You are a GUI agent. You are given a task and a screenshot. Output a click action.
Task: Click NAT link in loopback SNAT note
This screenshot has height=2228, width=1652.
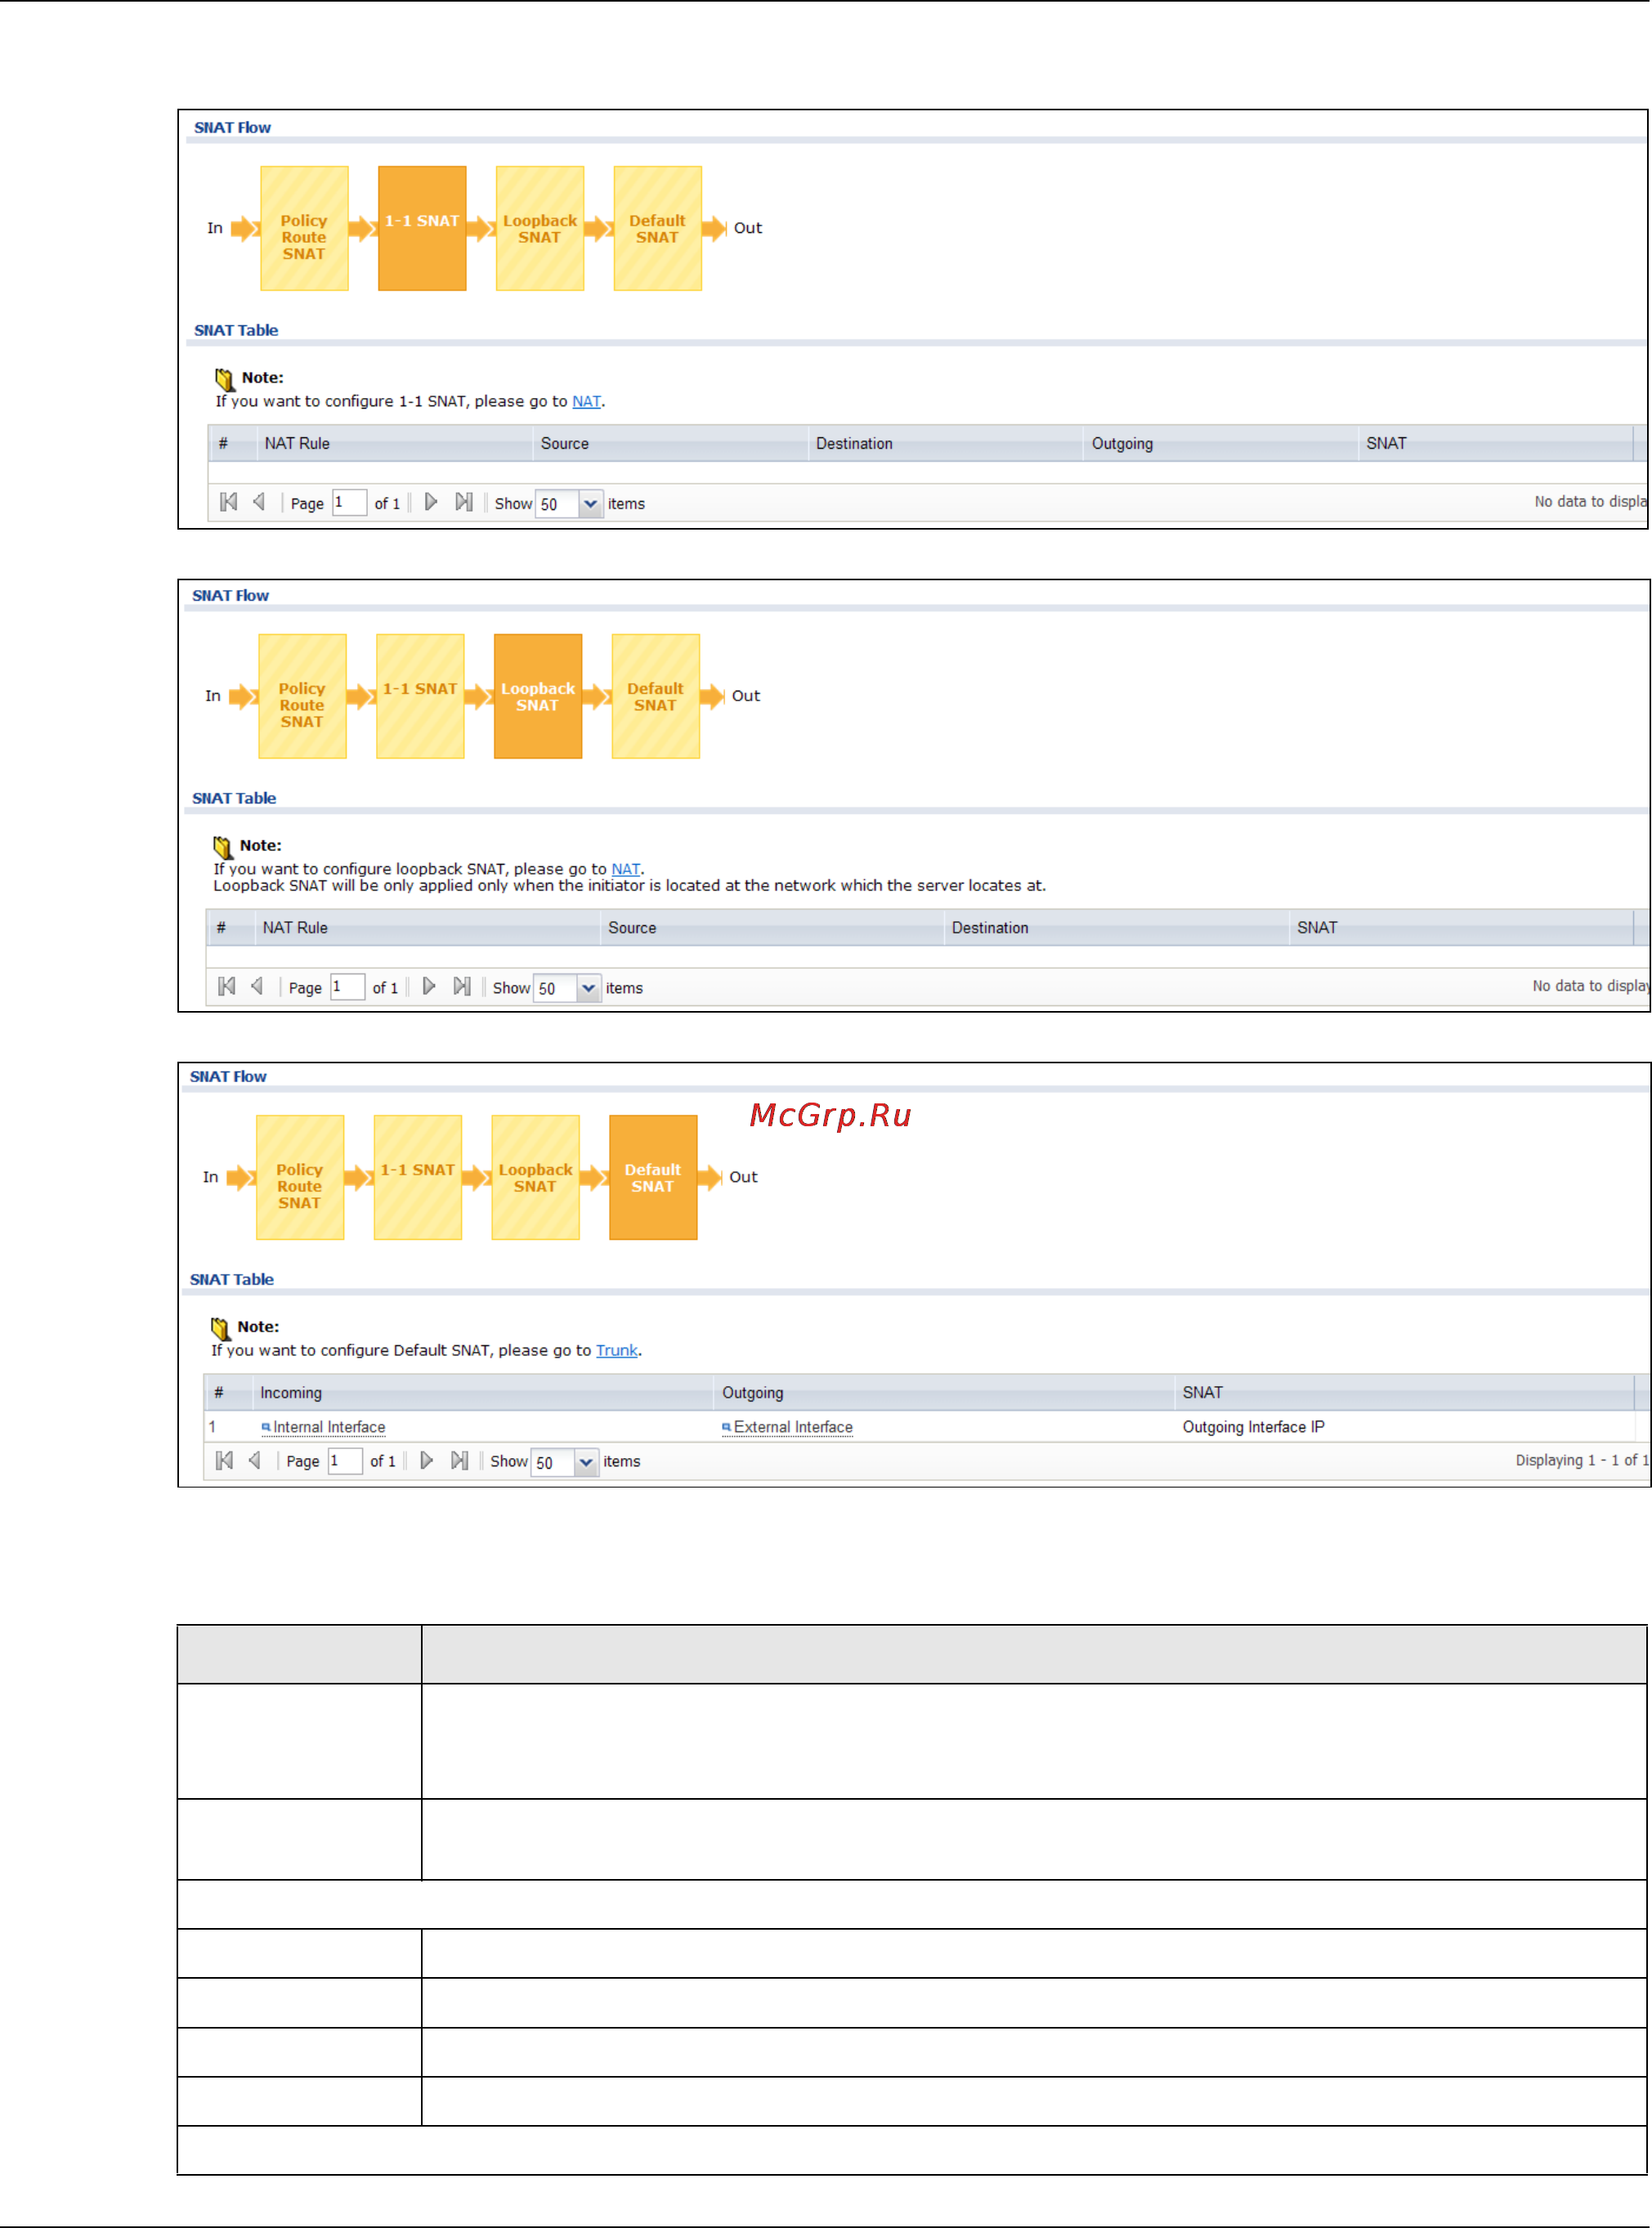tap(626, 869)
